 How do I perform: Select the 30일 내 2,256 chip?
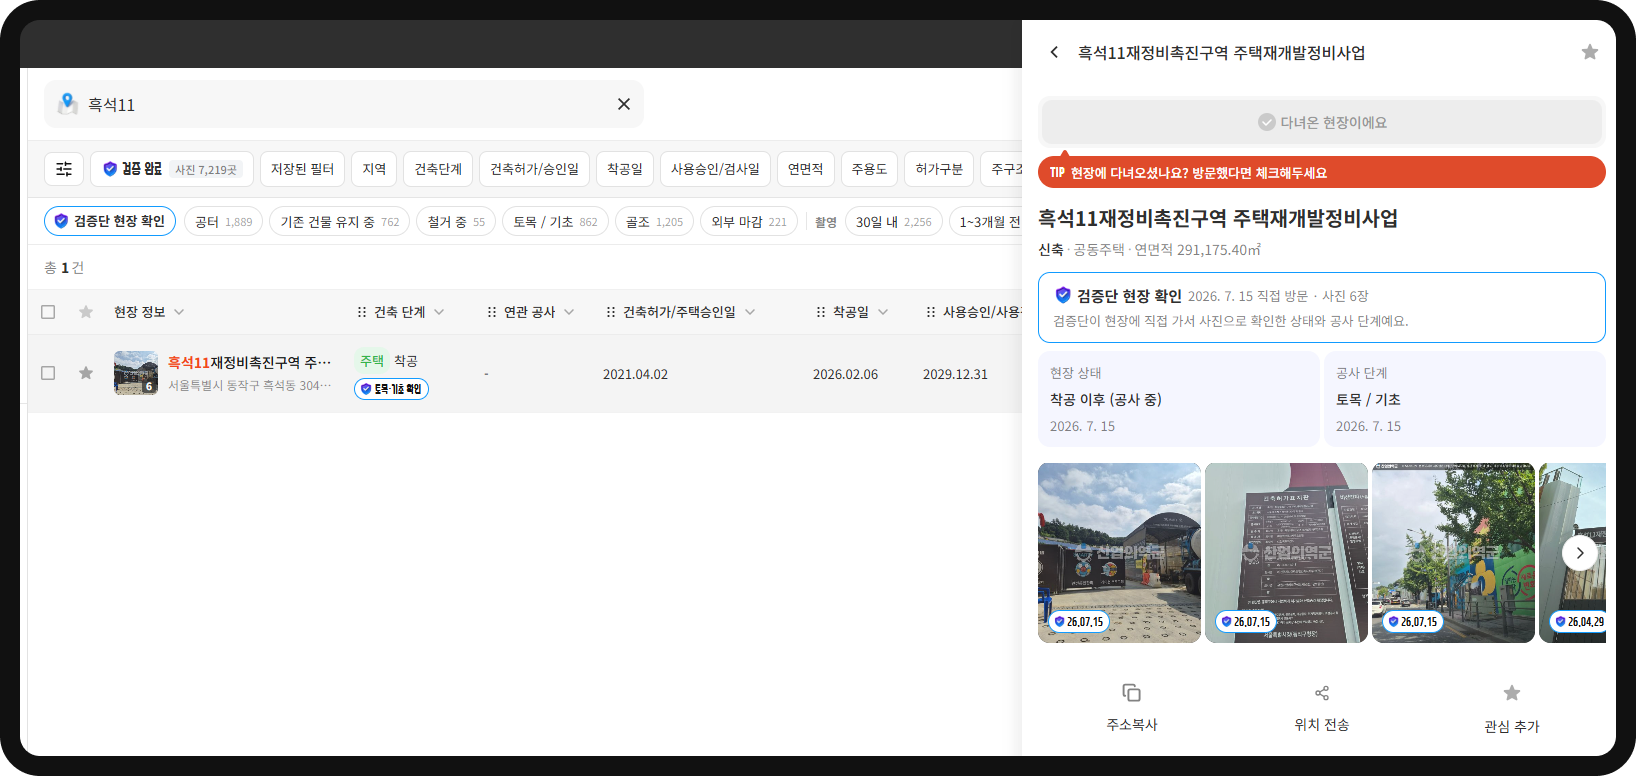pos(893,221)
